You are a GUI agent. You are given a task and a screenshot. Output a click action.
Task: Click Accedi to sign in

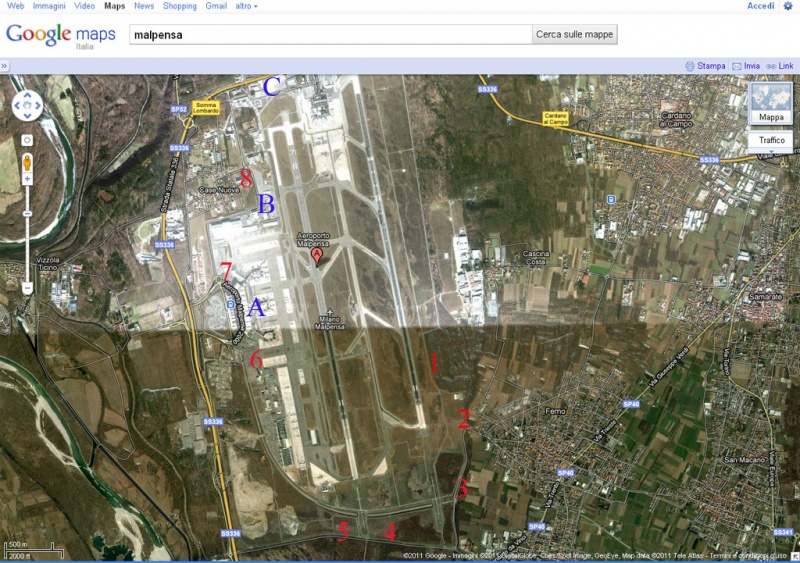tap(760, 6)
